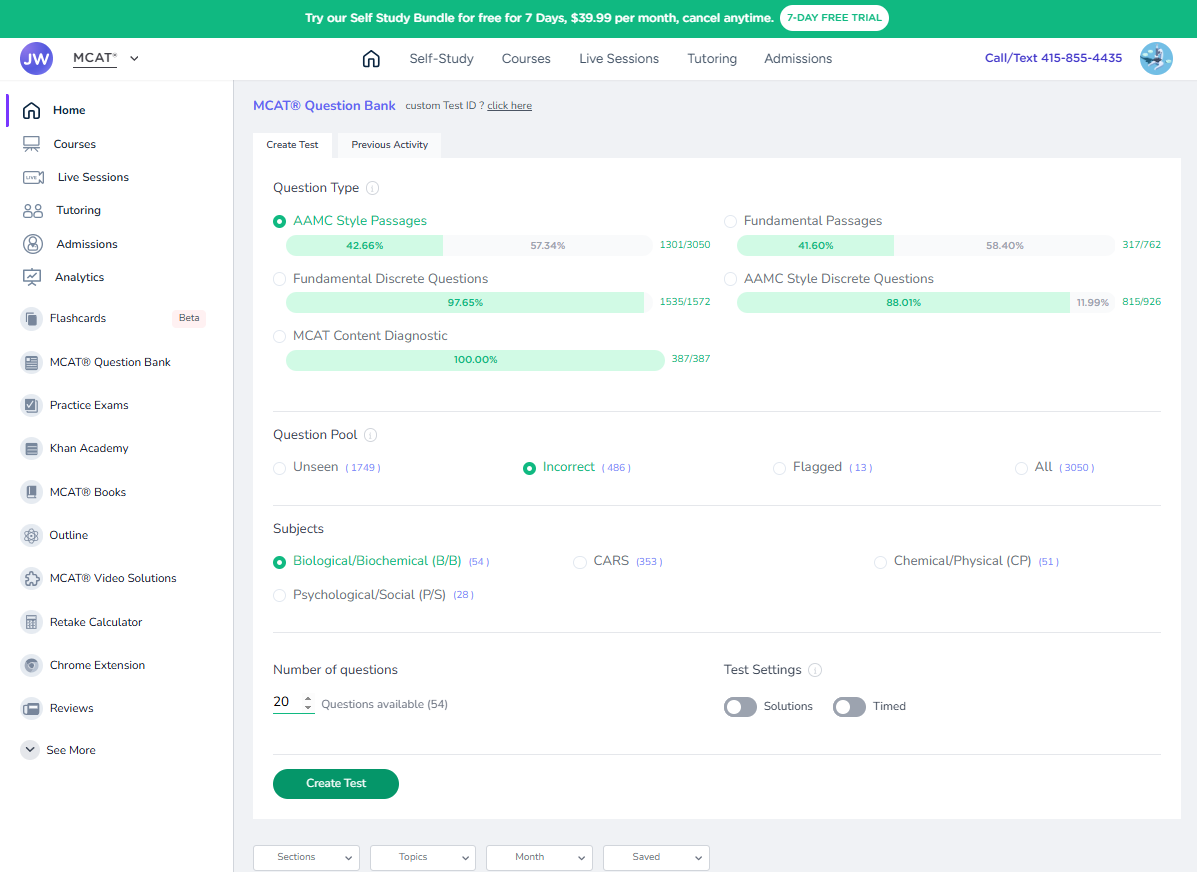Select AAMC Style Passages radio button
The image size is (1197, 872).
pyautogui.click(x=279, y=221)
